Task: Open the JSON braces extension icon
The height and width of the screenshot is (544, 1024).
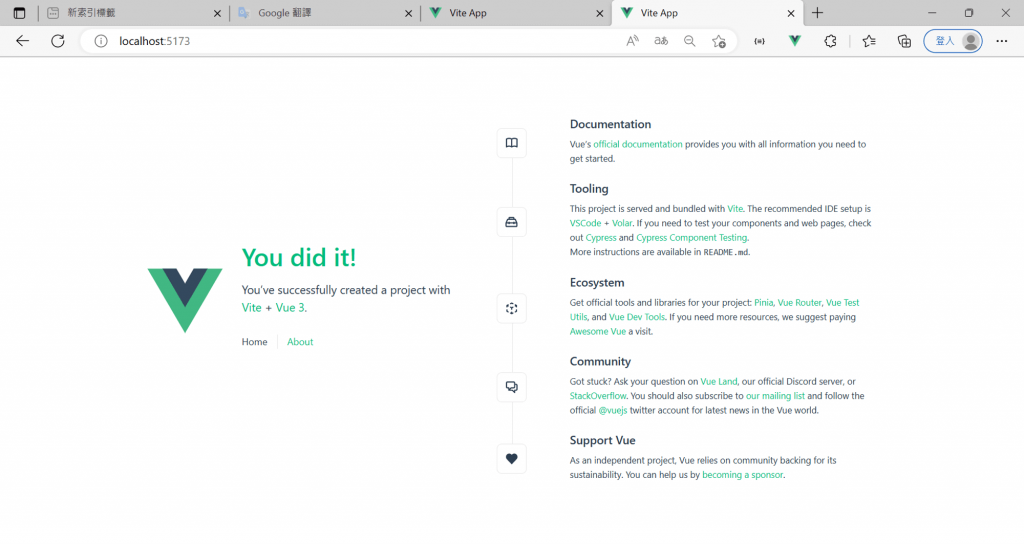Action: pyautogui.click(x=760, y=41)
